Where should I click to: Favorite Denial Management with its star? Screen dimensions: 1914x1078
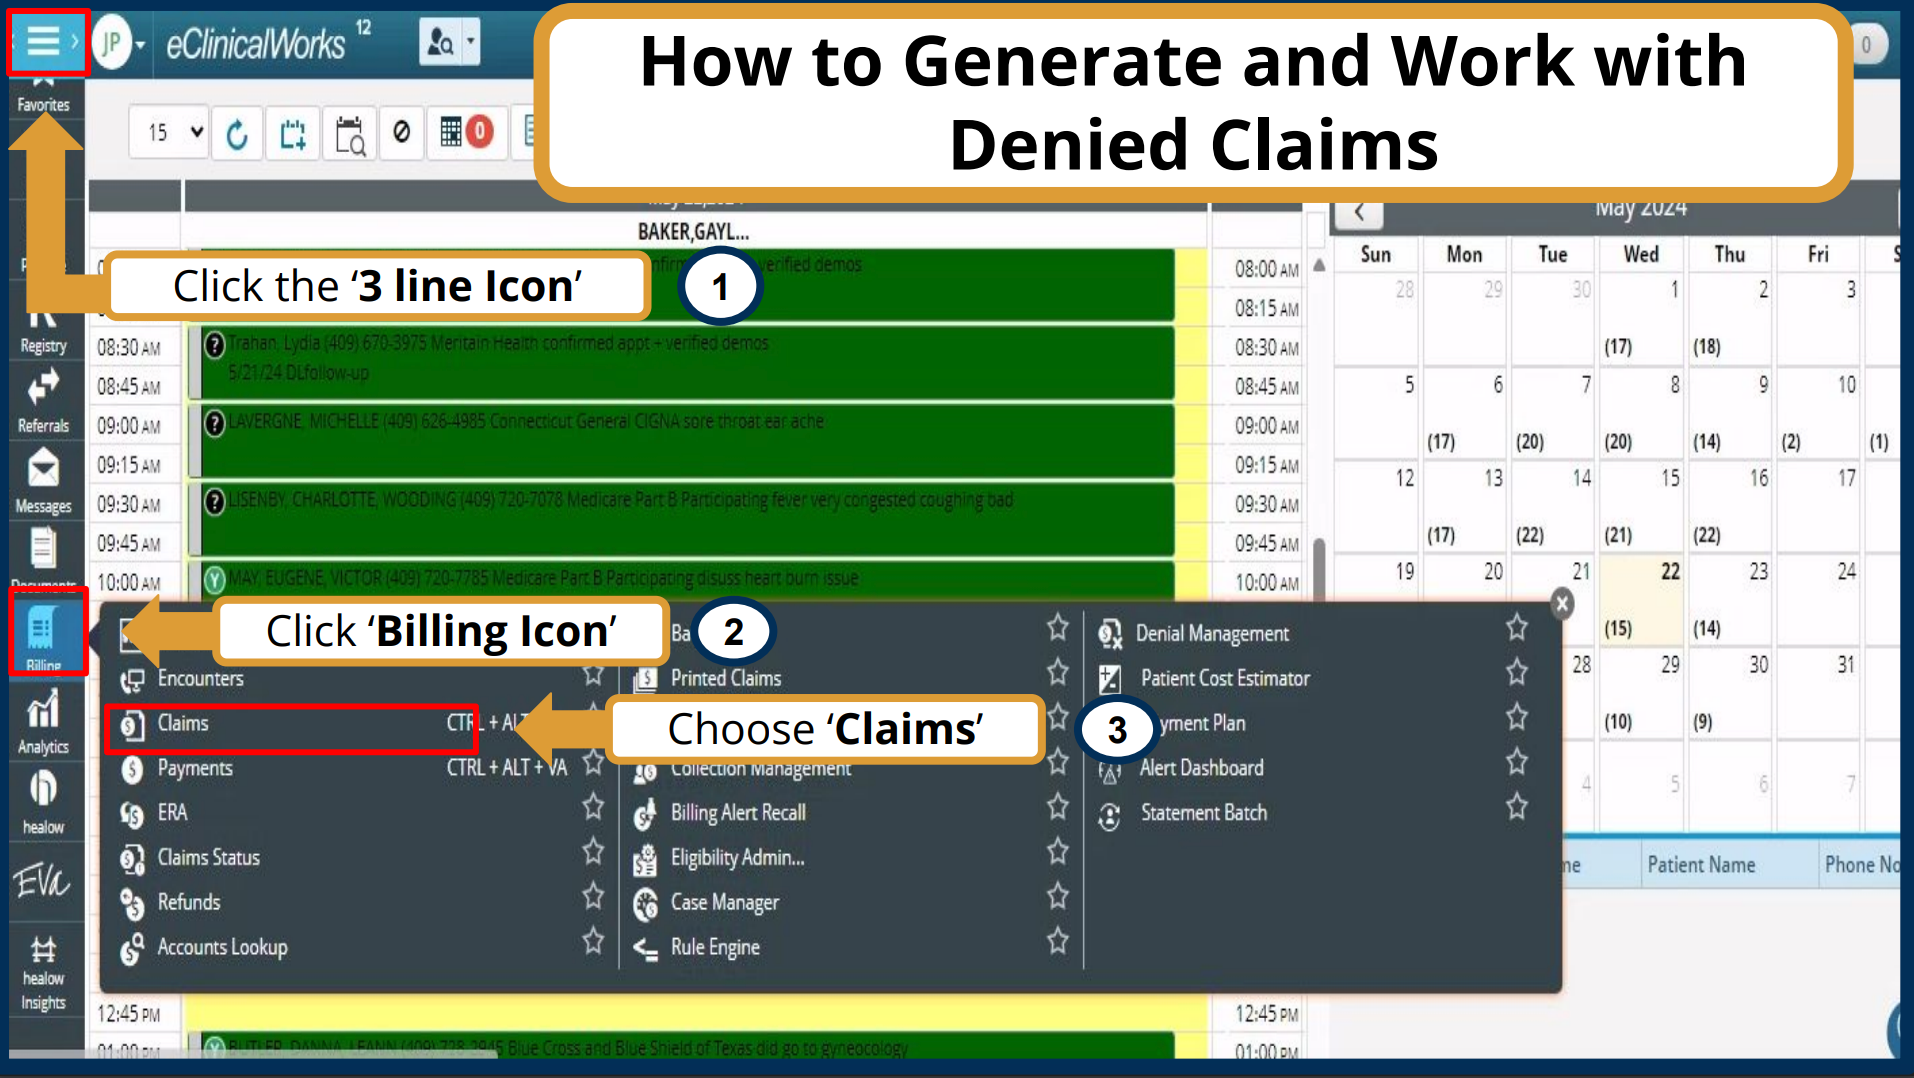point(1517,627)
